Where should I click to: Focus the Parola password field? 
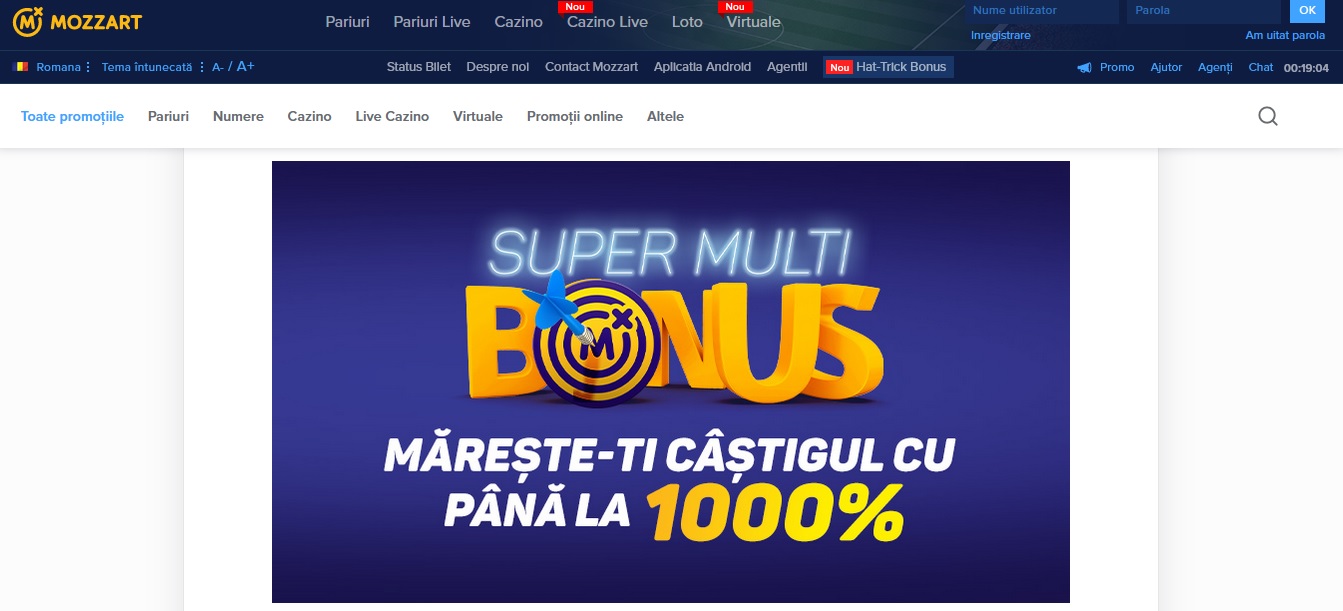click(x=1204, y=11)
